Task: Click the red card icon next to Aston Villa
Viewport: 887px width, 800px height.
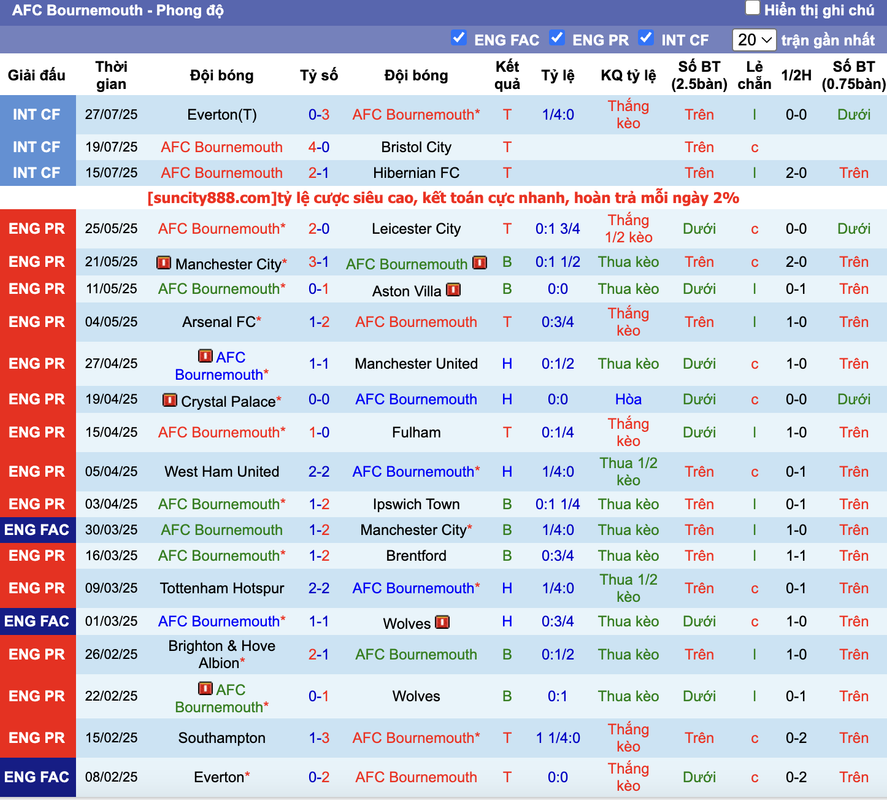Action: pos(453,290)
